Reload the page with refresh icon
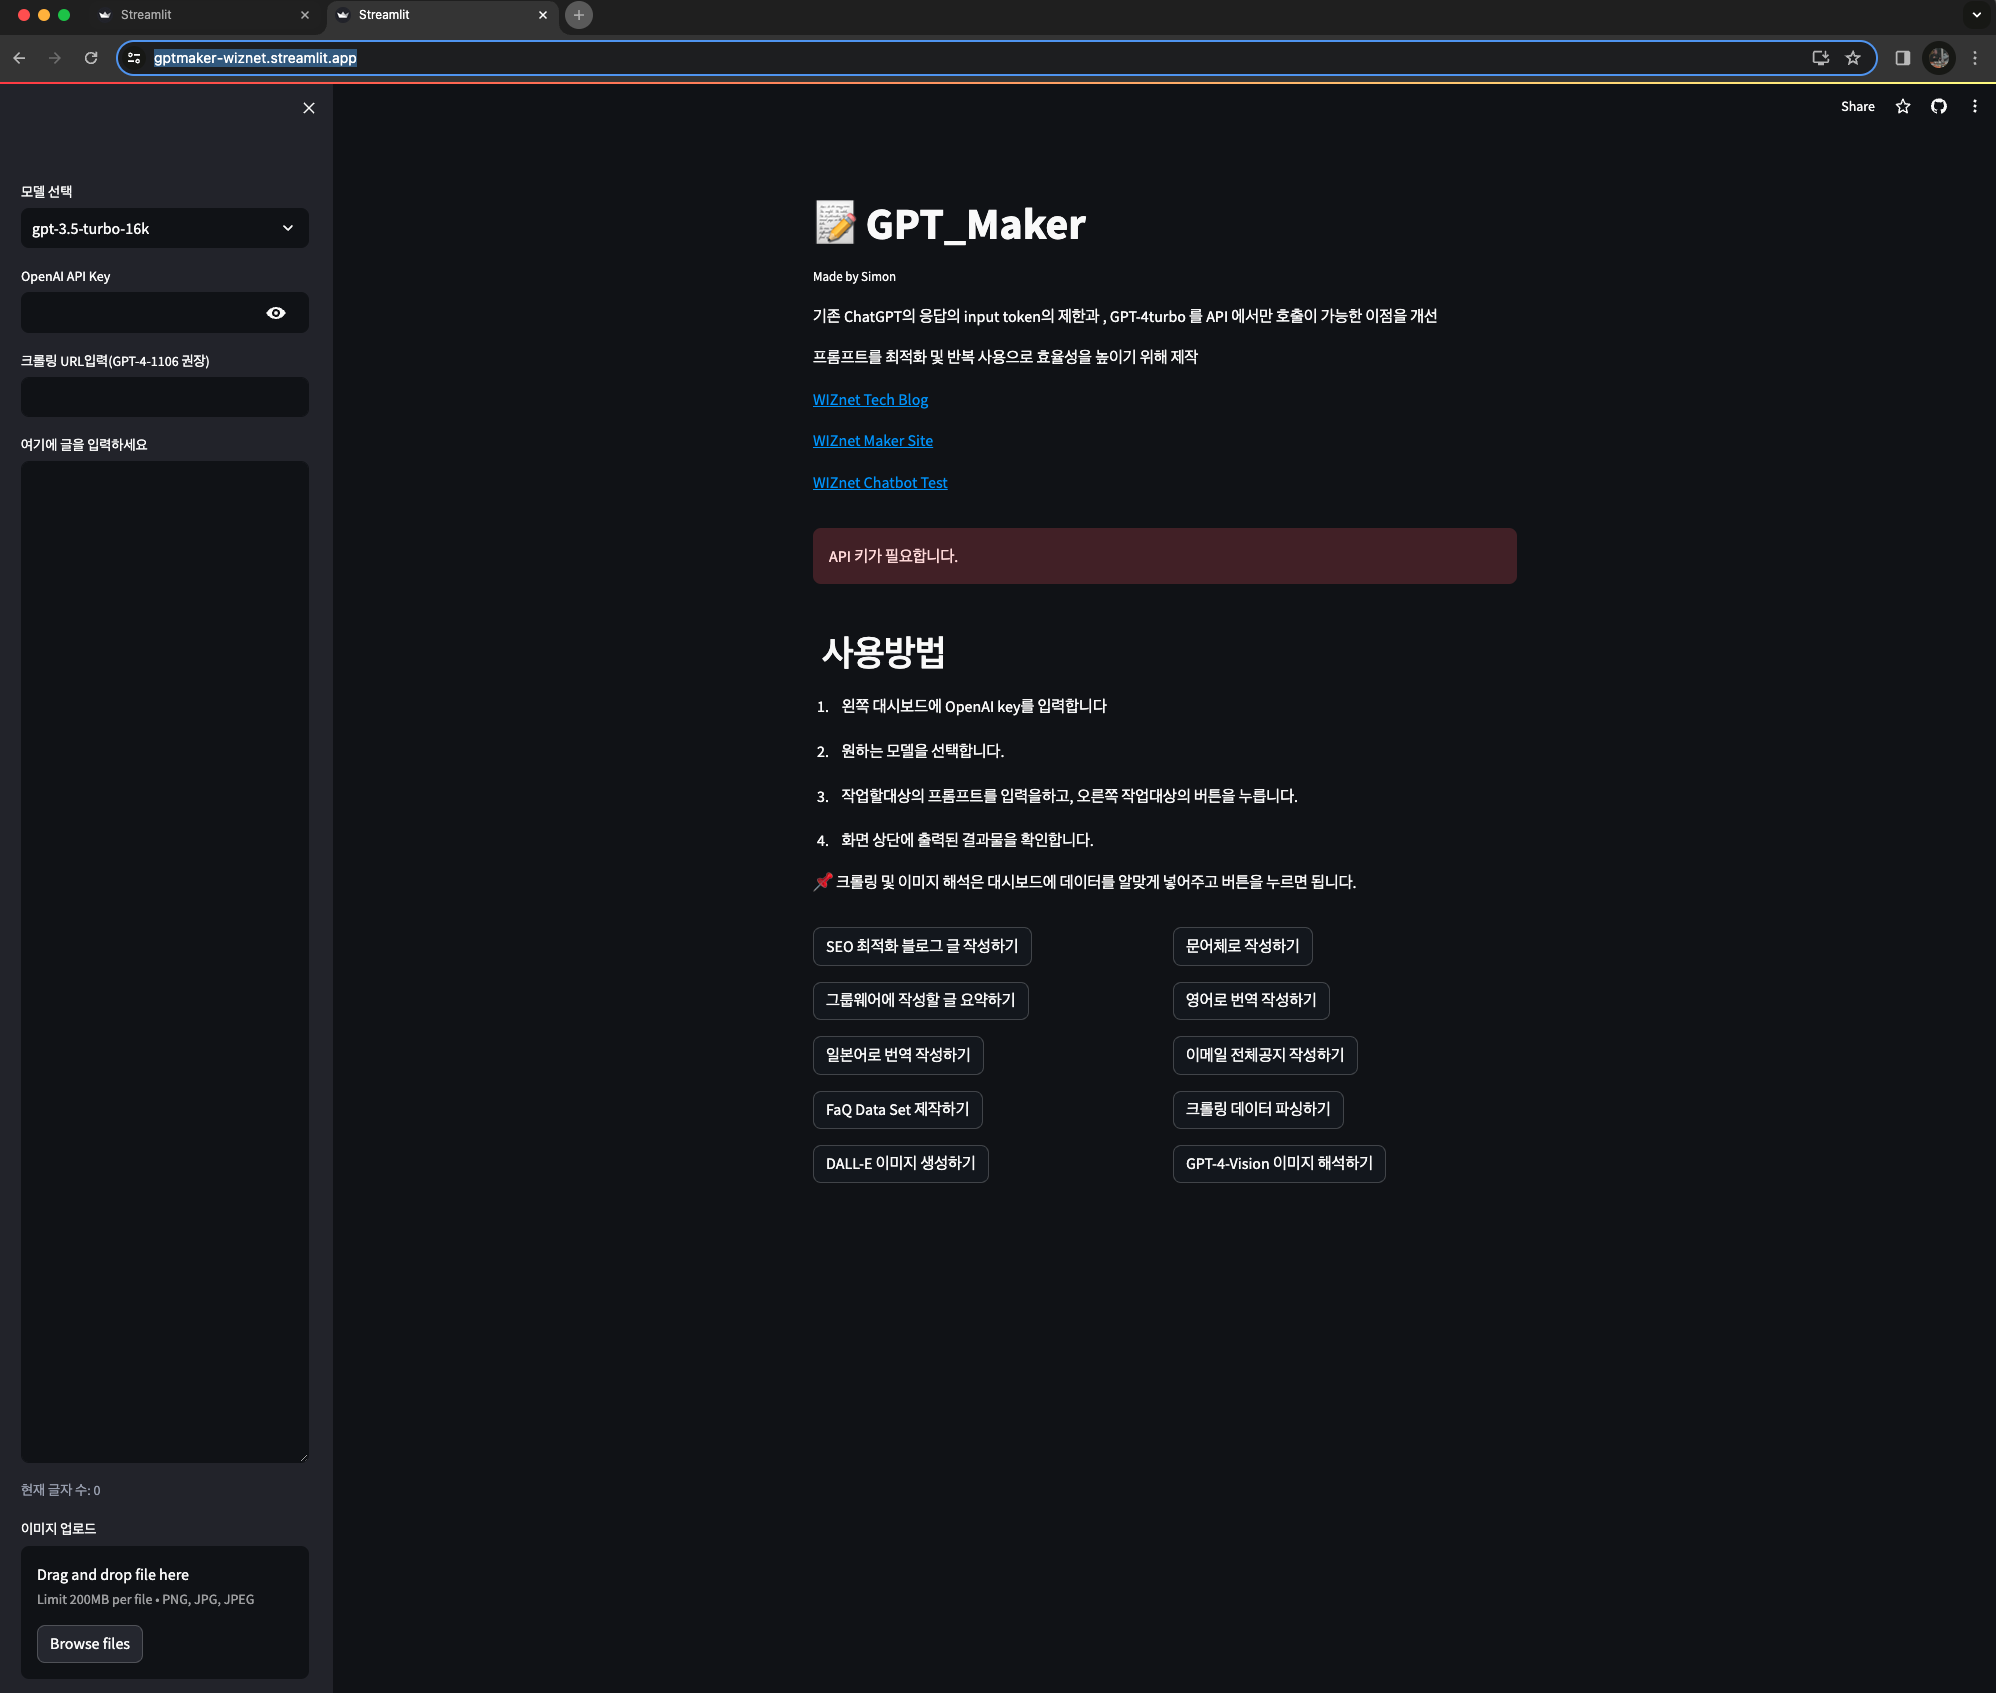This screenshot has height=1693, width=1996. 91,58
